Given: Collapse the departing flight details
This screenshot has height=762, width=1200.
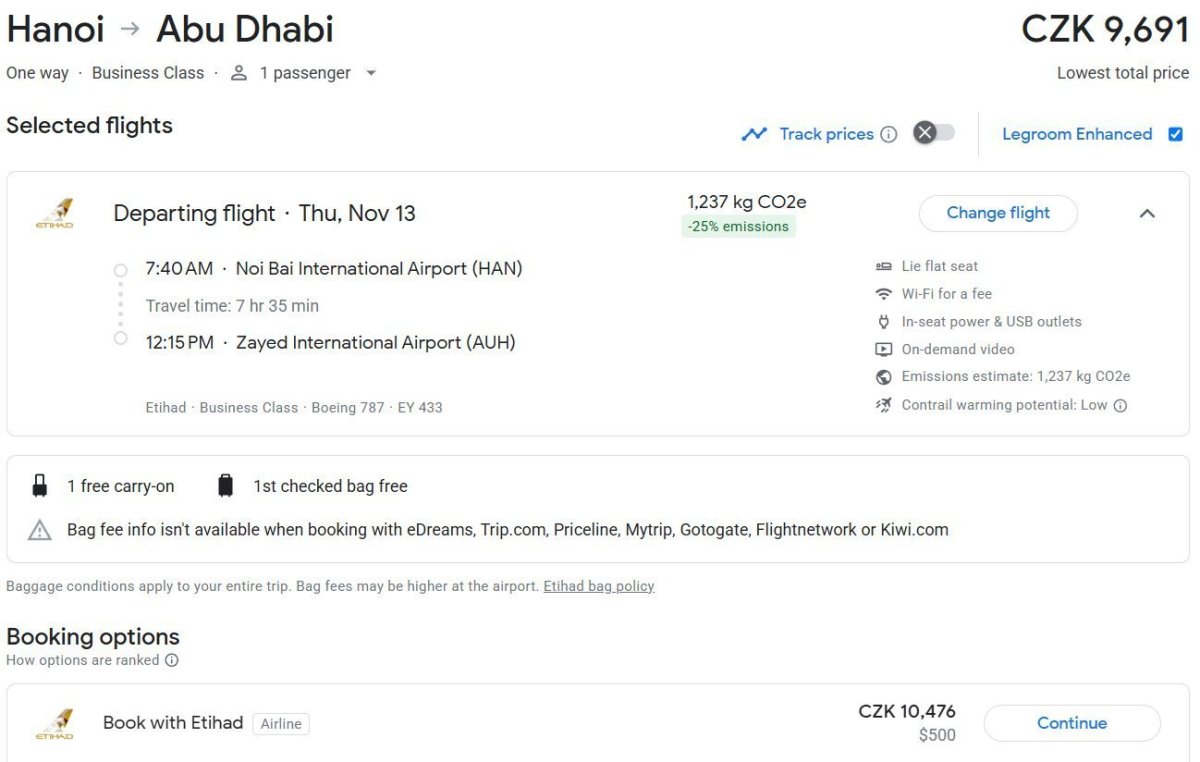Looking at the screenshot, I should (x=1147, y=213).
